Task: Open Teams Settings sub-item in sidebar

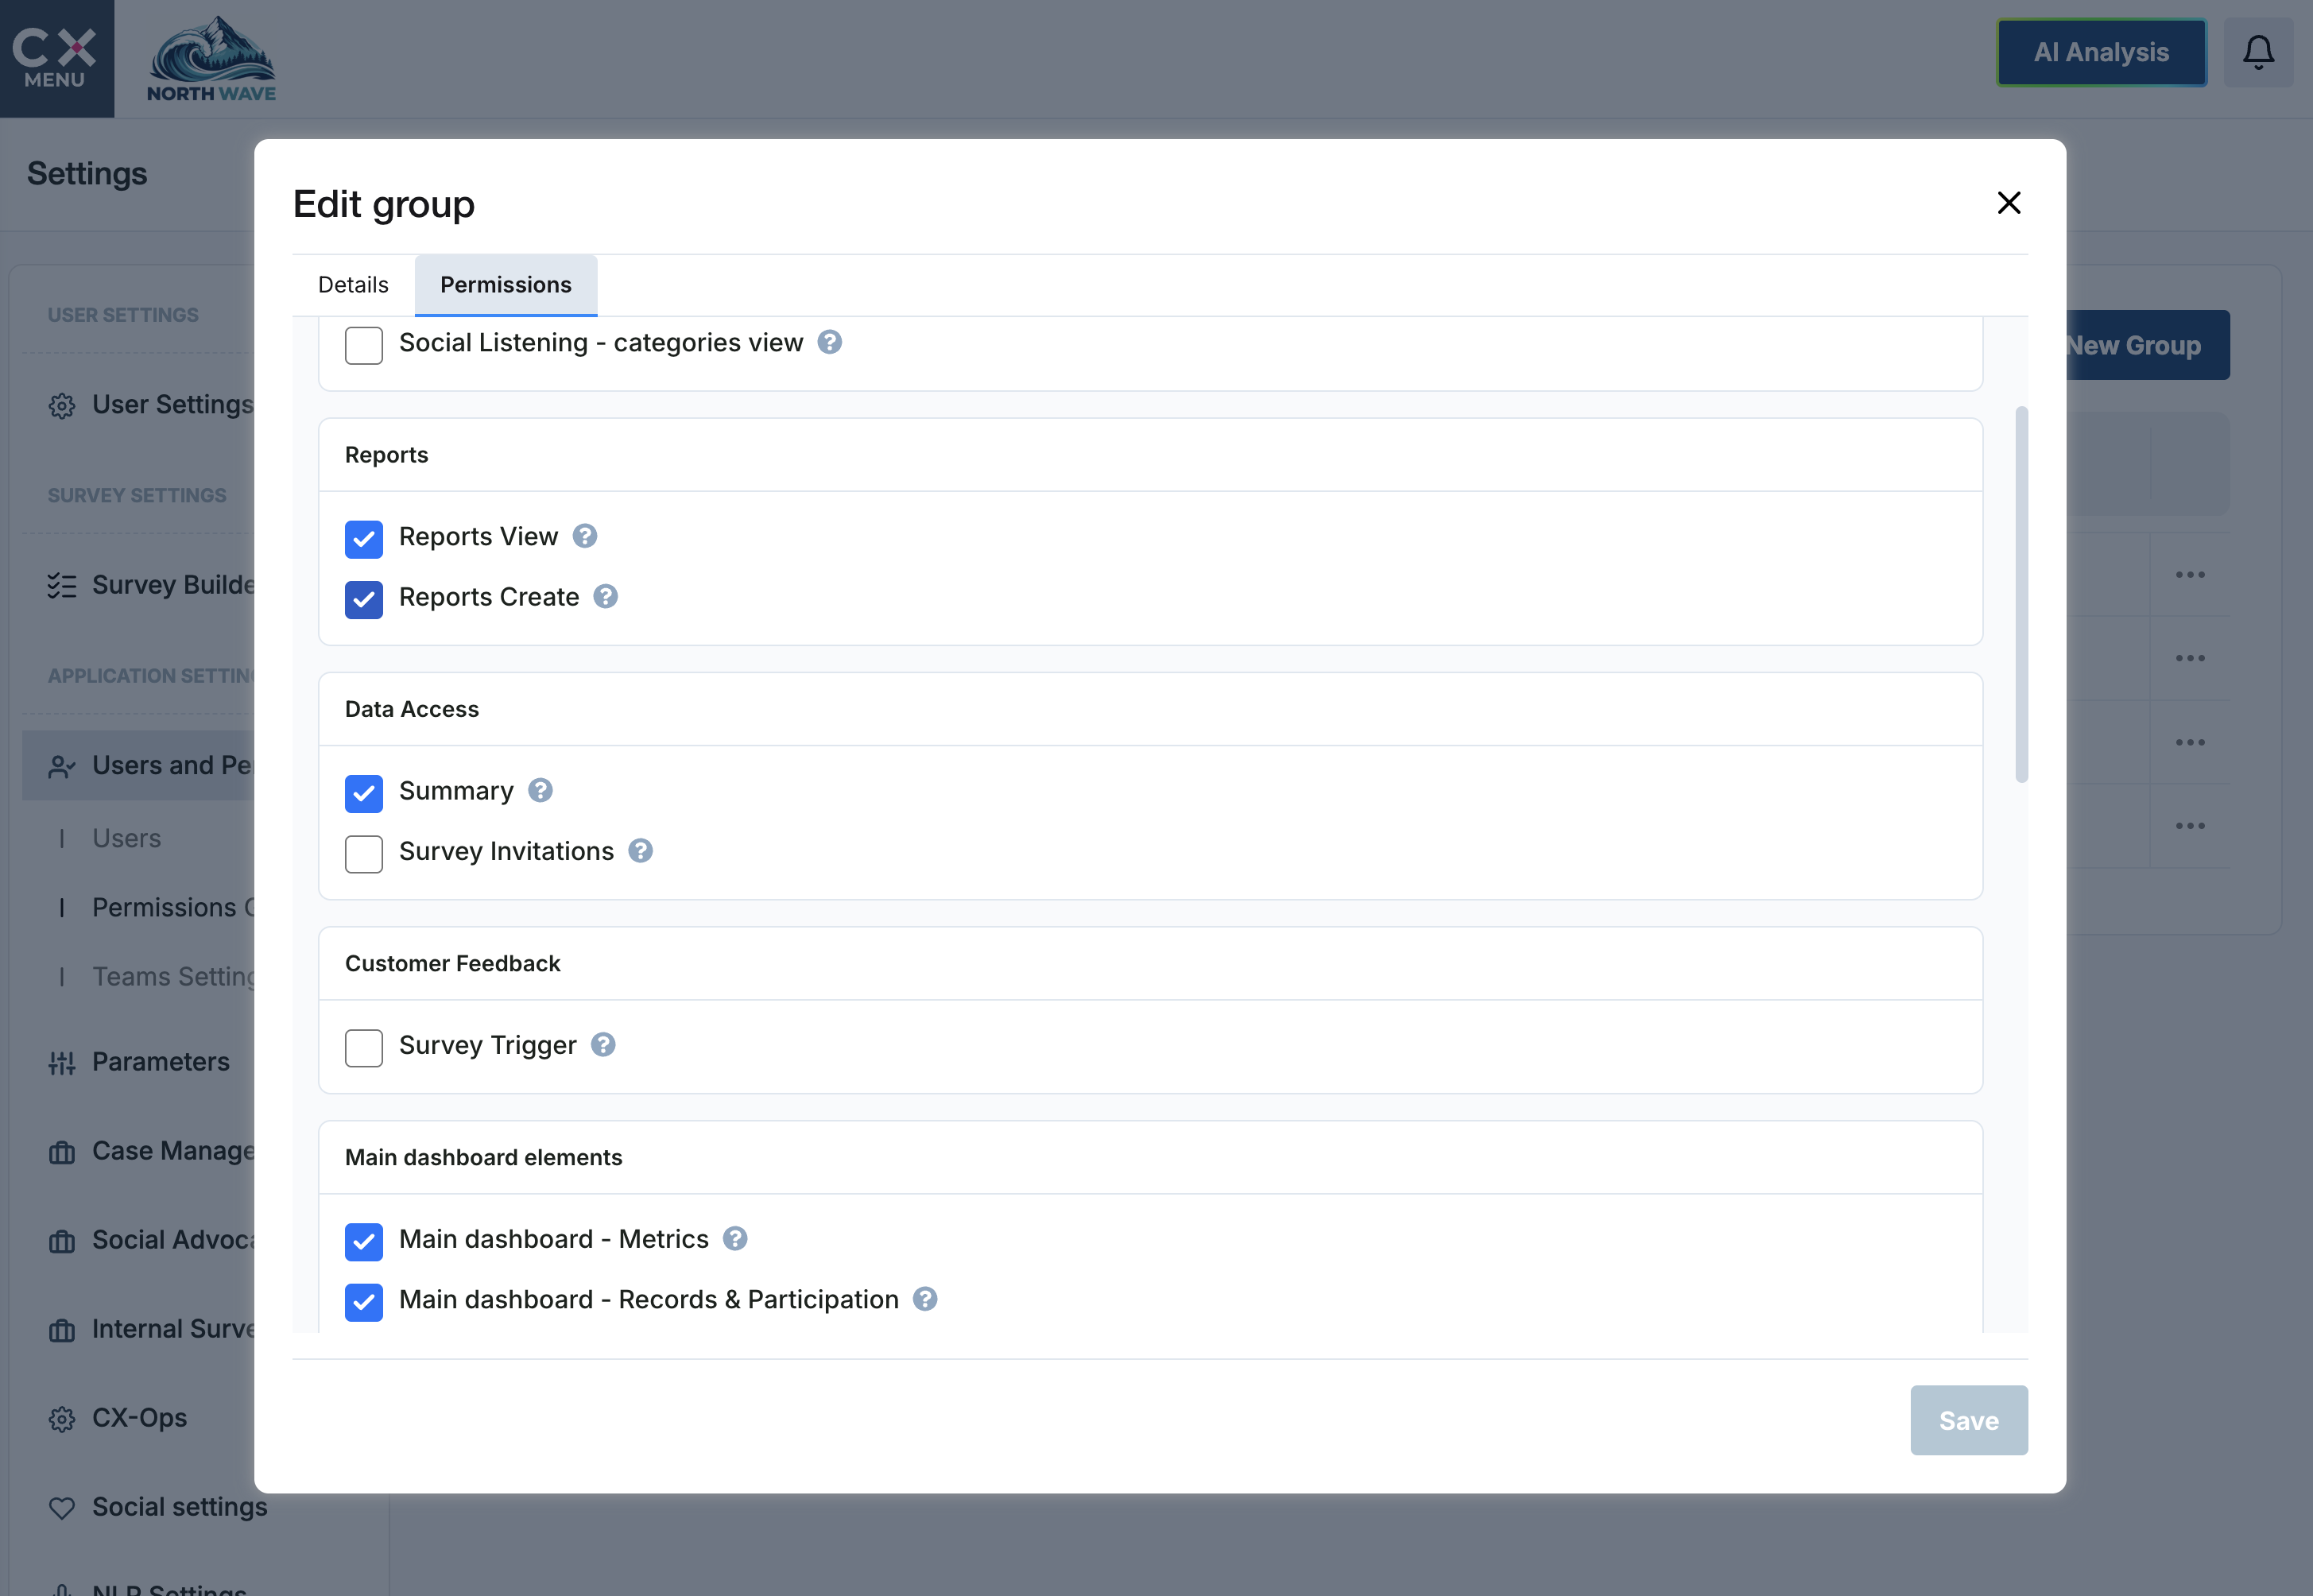Action: pyautogui.click(x=174, y=976)
